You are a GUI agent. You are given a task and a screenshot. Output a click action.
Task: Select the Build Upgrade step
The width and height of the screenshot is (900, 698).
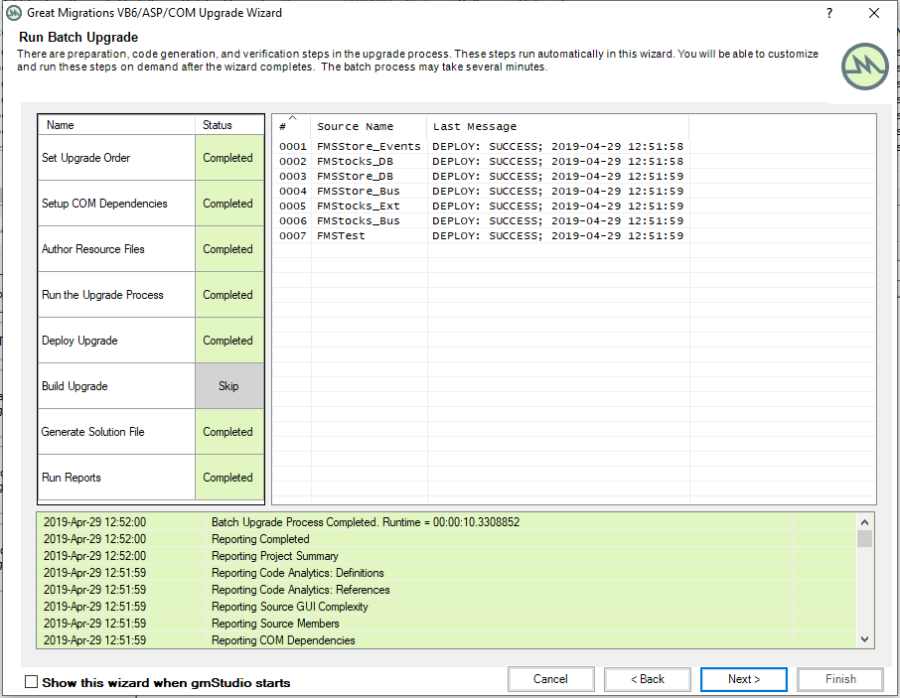(116, 386)
